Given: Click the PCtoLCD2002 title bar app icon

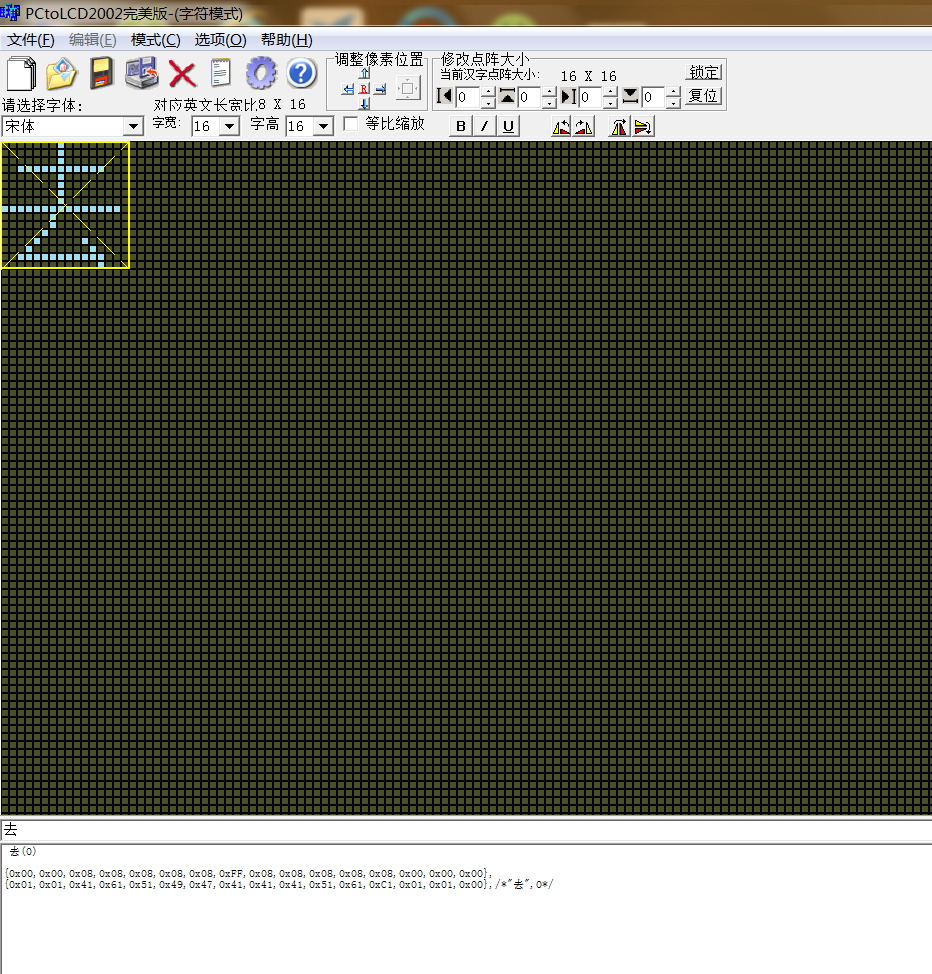Looking at the screenshot, I should (10, 12).
